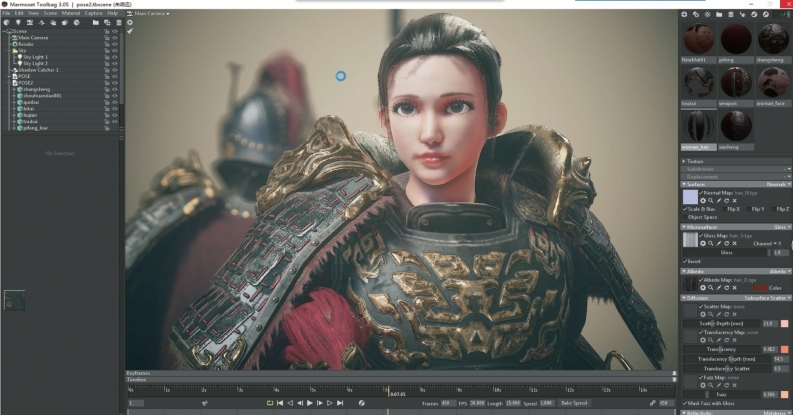Open the Scene menu
793x415 pixels.
tap(50, 13)
